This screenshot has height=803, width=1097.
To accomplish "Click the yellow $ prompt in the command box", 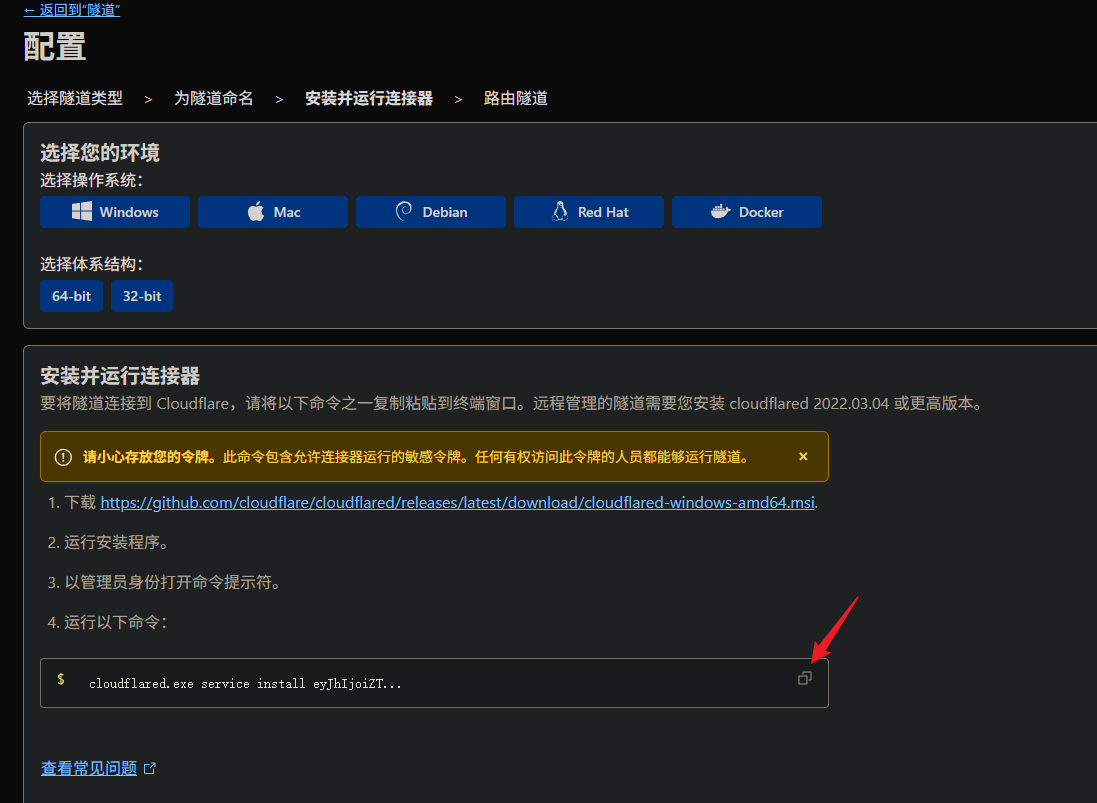I will click(x=61, y=680).
